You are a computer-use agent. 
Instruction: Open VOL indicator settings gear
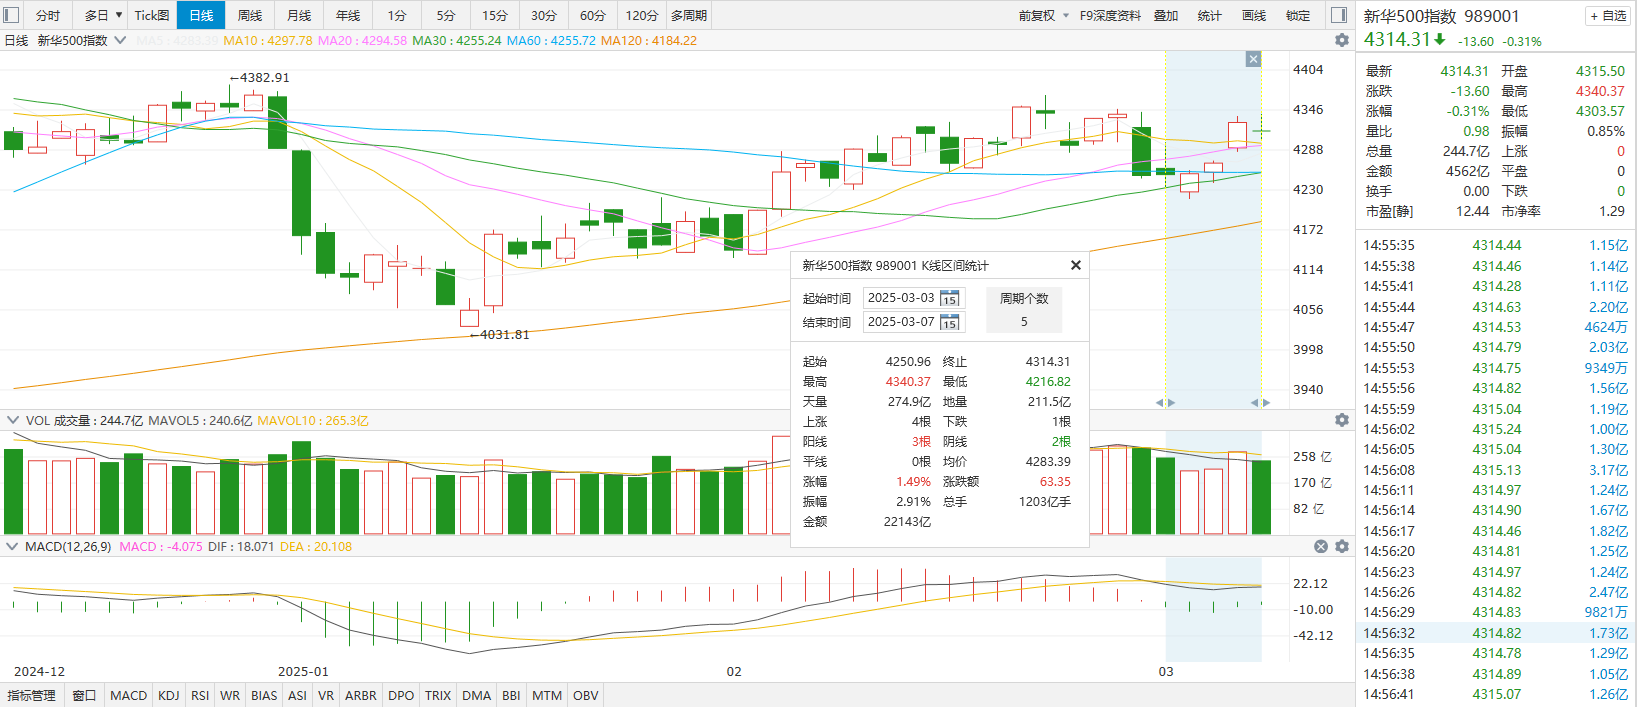(x=1342, y=420)
